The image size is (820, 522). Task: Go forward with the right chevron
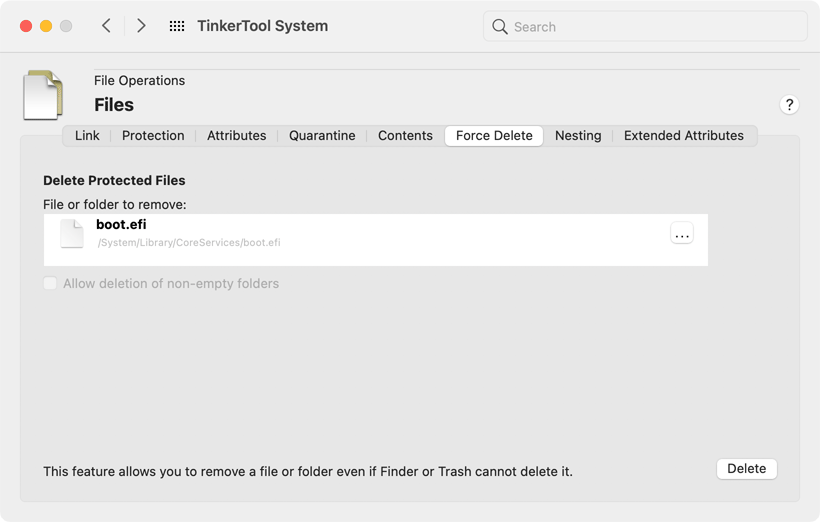[141, 26]
